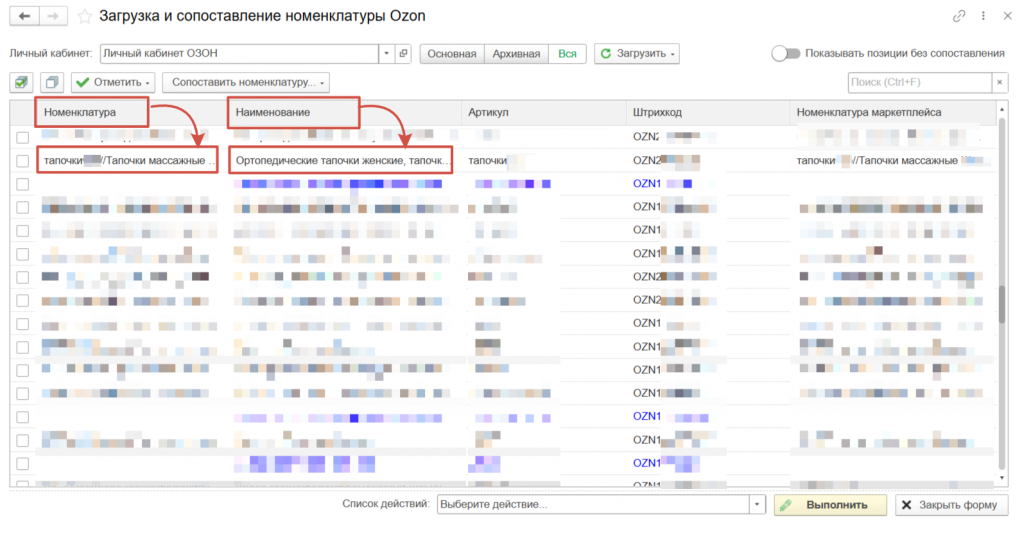Expand the Личный кабинет dropdown arrow

click(x=387, y=53)
